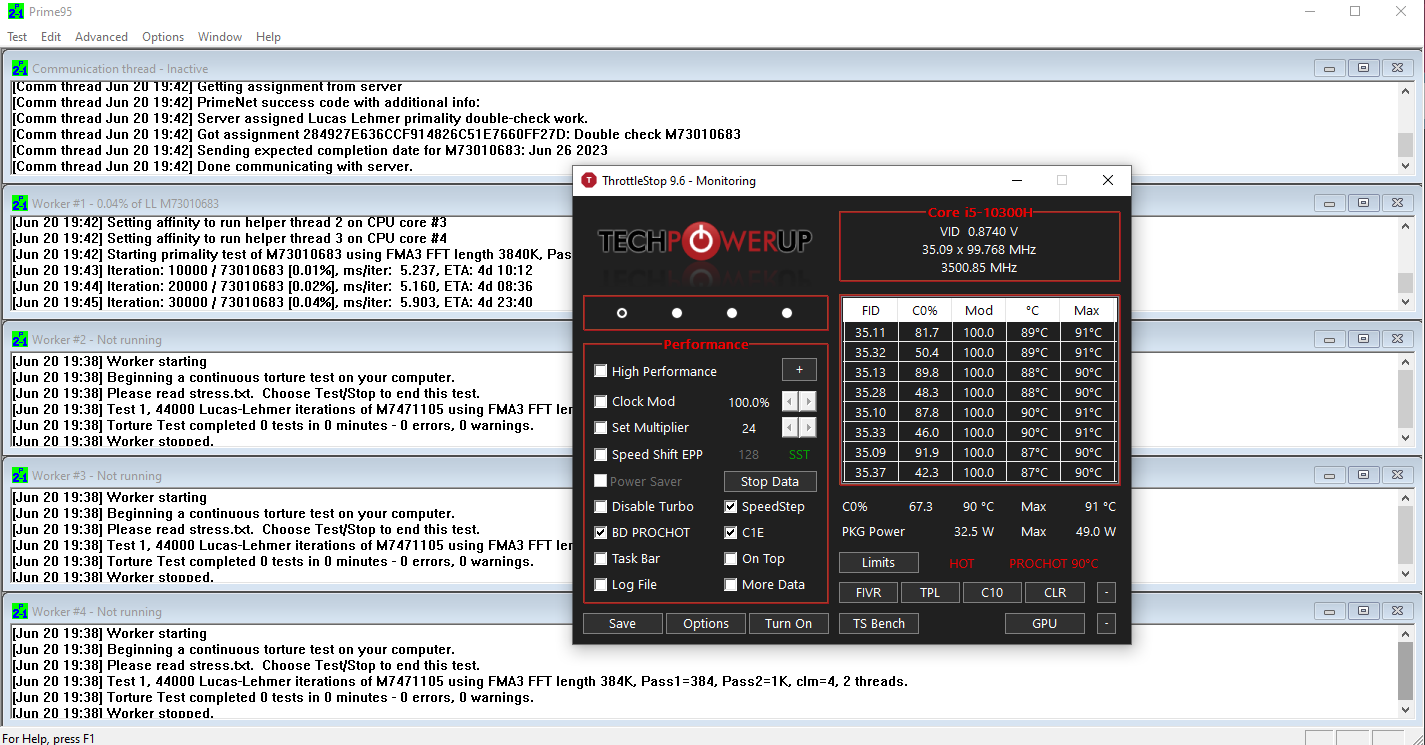1425x745 pixels.
Task: Open the Edit menu in Prime95
Action: [51, 37]
